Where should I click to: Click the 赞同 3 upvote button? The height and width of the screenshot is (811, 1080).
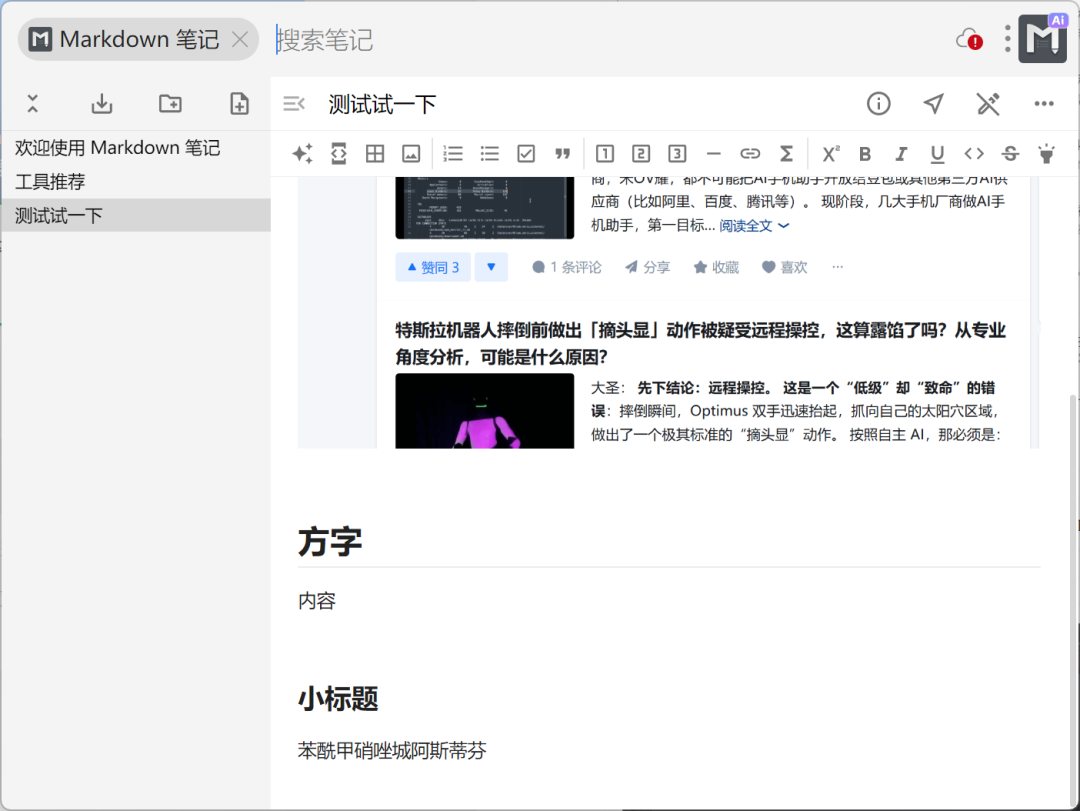coord(433,267)
